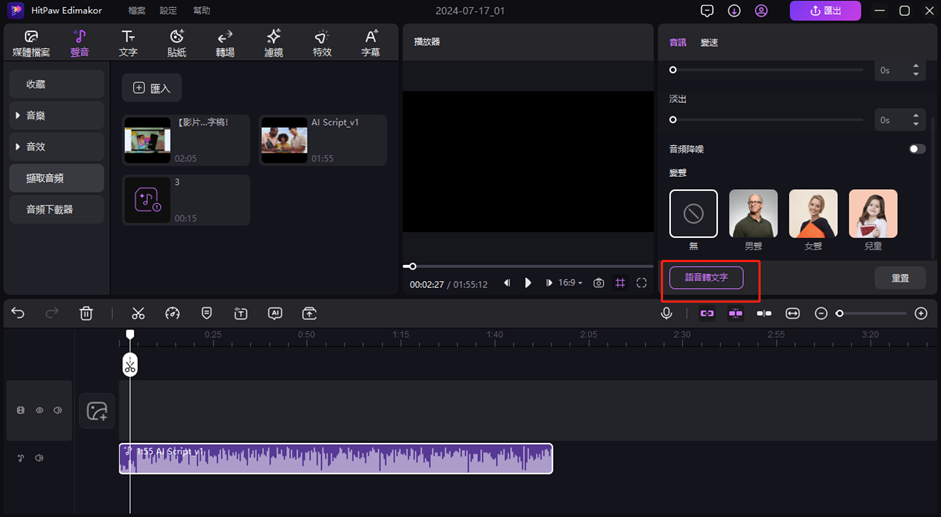941x517 pixels.
Task: Click the undo arrow in timeline toolbar
Action: [x=18, y=313]
